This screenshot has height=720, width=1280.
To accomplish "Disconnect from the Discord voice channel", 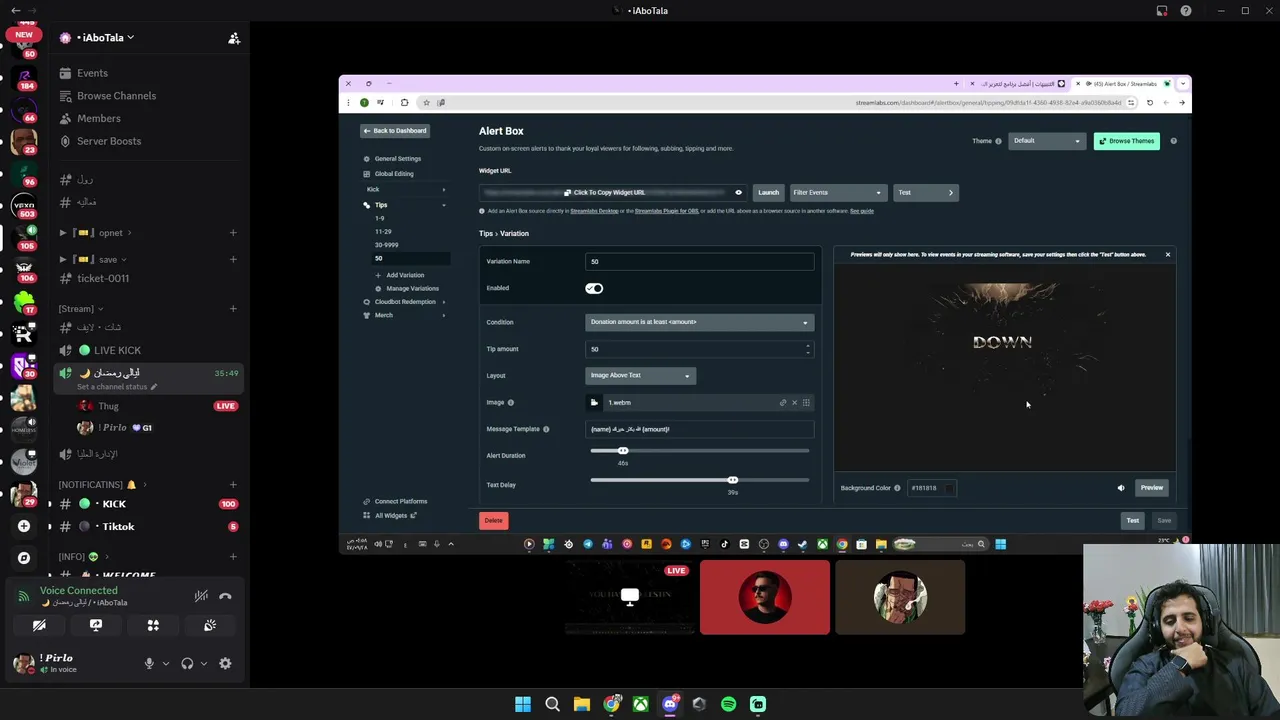I will coord(225,596).
